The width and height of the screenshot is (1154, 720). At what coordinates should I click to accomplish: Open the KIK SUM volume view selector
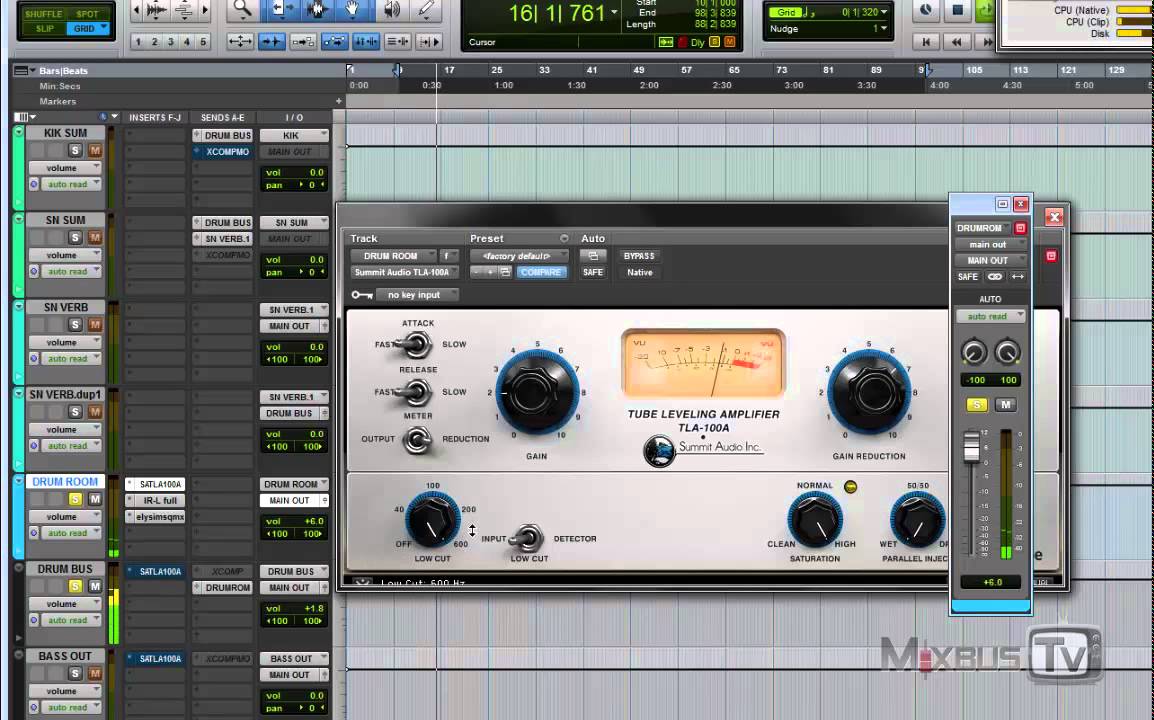point(65,168)
